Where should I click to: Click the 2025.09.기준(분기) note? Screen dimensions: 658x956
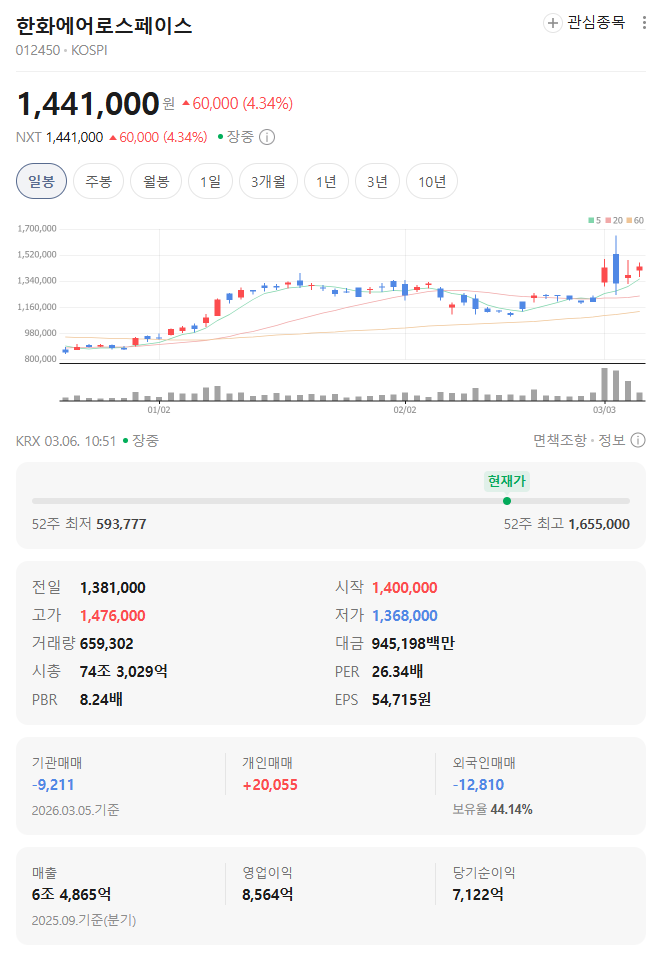click(84, 920)
